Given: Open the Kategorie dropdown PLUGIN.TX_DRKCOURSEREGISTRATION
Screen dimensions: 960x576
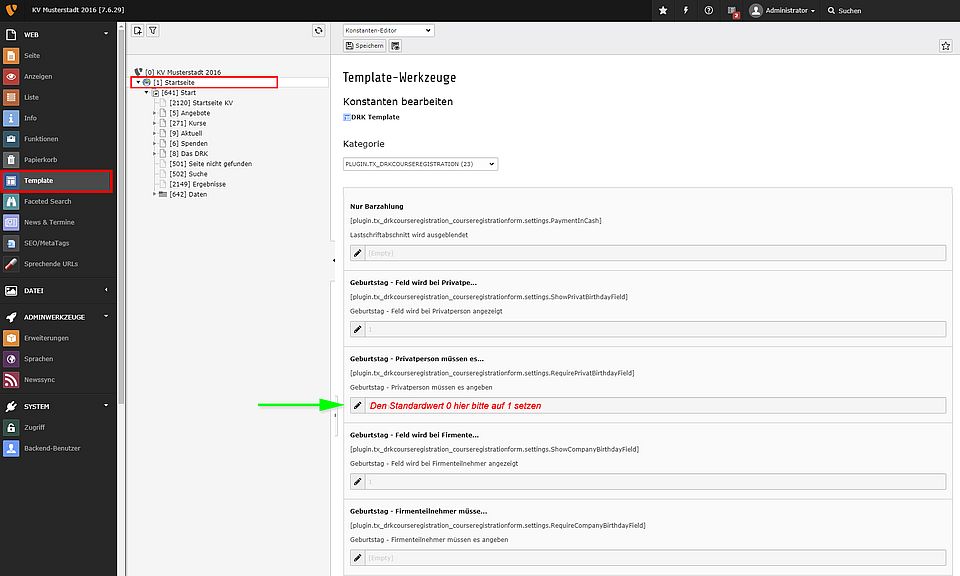Looking at the screenshot, I should coord(420,164).
